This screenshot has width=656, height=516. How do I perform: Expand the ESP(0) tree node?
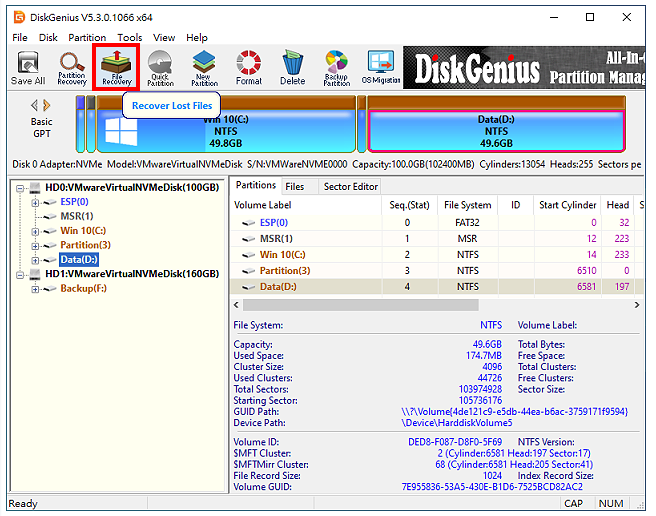[x=35, y=203]
